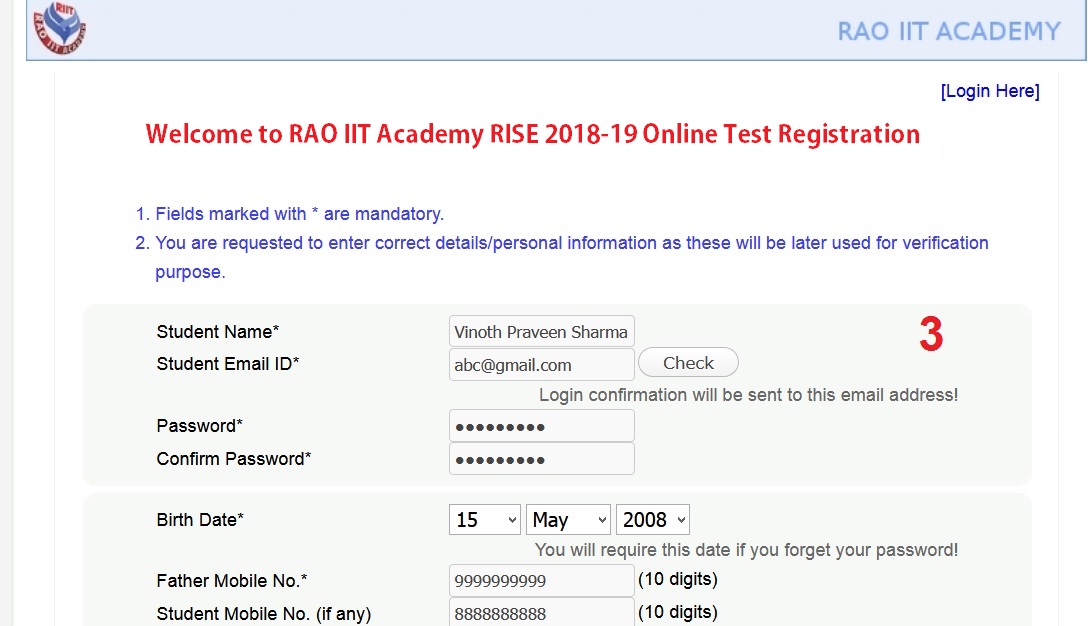Viewport: 1088px width, 626px height.
Task: Click the Birth Date* label
Action: [x=201, y=520]
